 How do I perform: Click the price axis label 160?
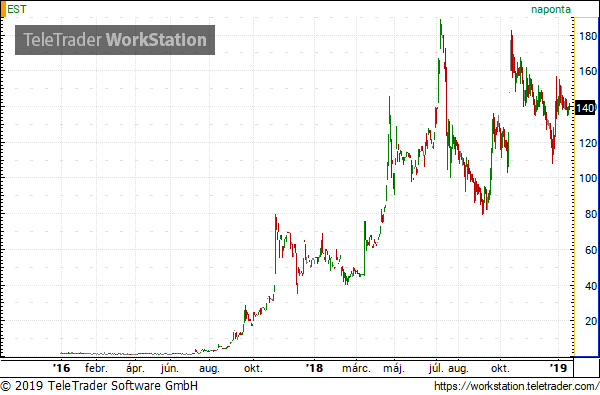point(589,71)
